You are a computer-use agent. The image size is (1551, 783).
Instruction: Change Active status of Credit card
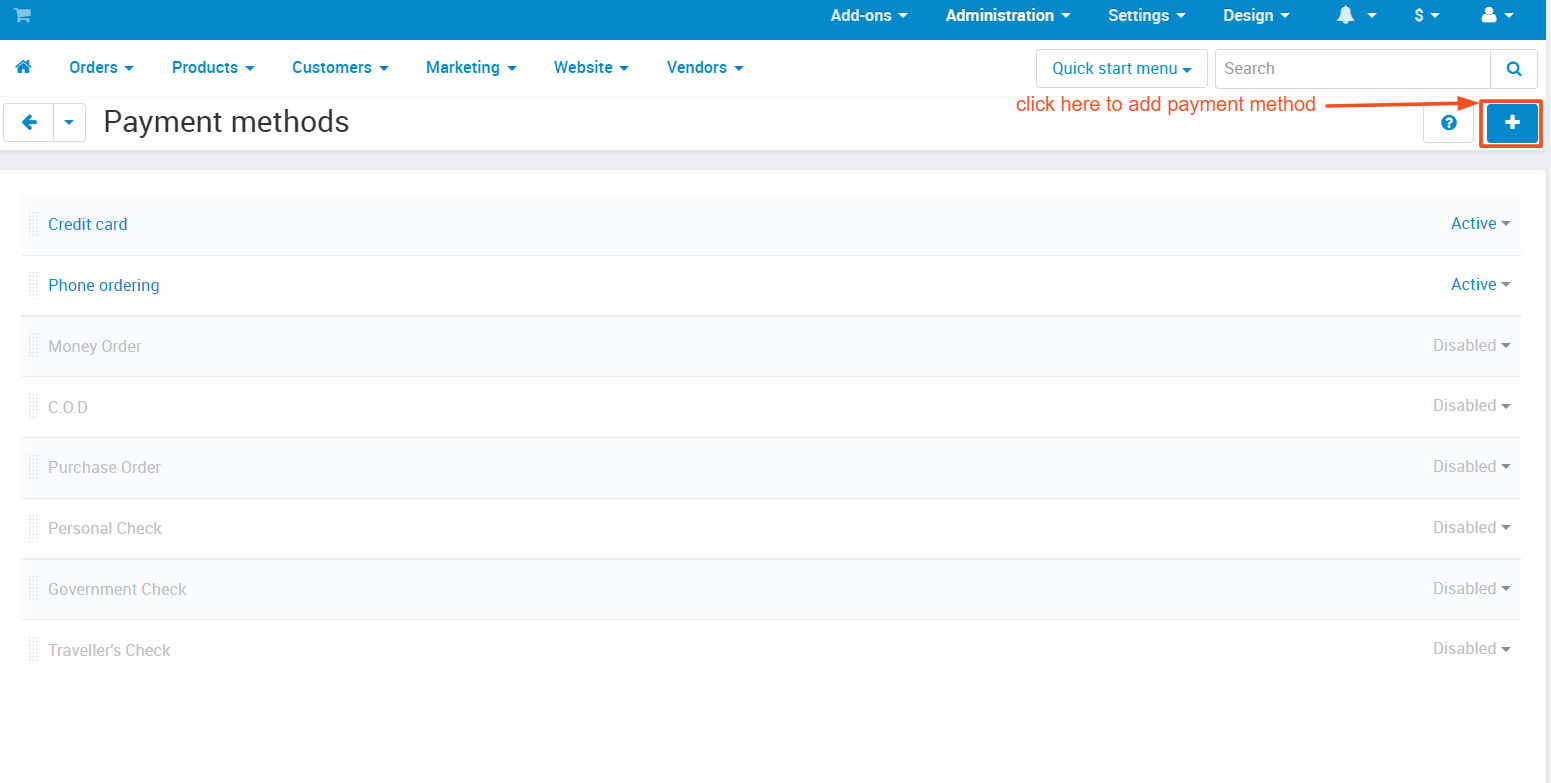1480,224
